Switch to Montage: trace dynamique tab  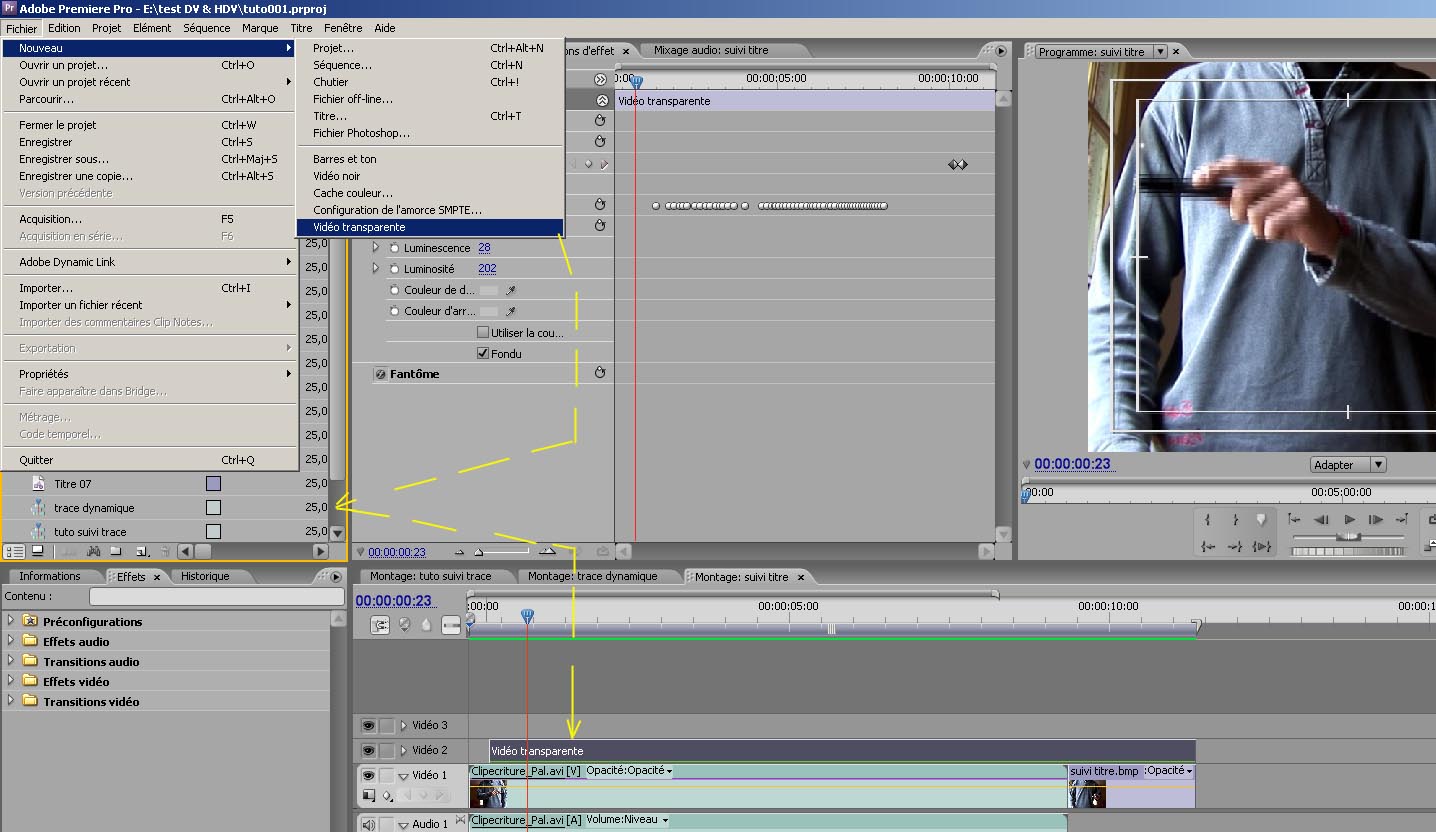[x=592, y=577]
